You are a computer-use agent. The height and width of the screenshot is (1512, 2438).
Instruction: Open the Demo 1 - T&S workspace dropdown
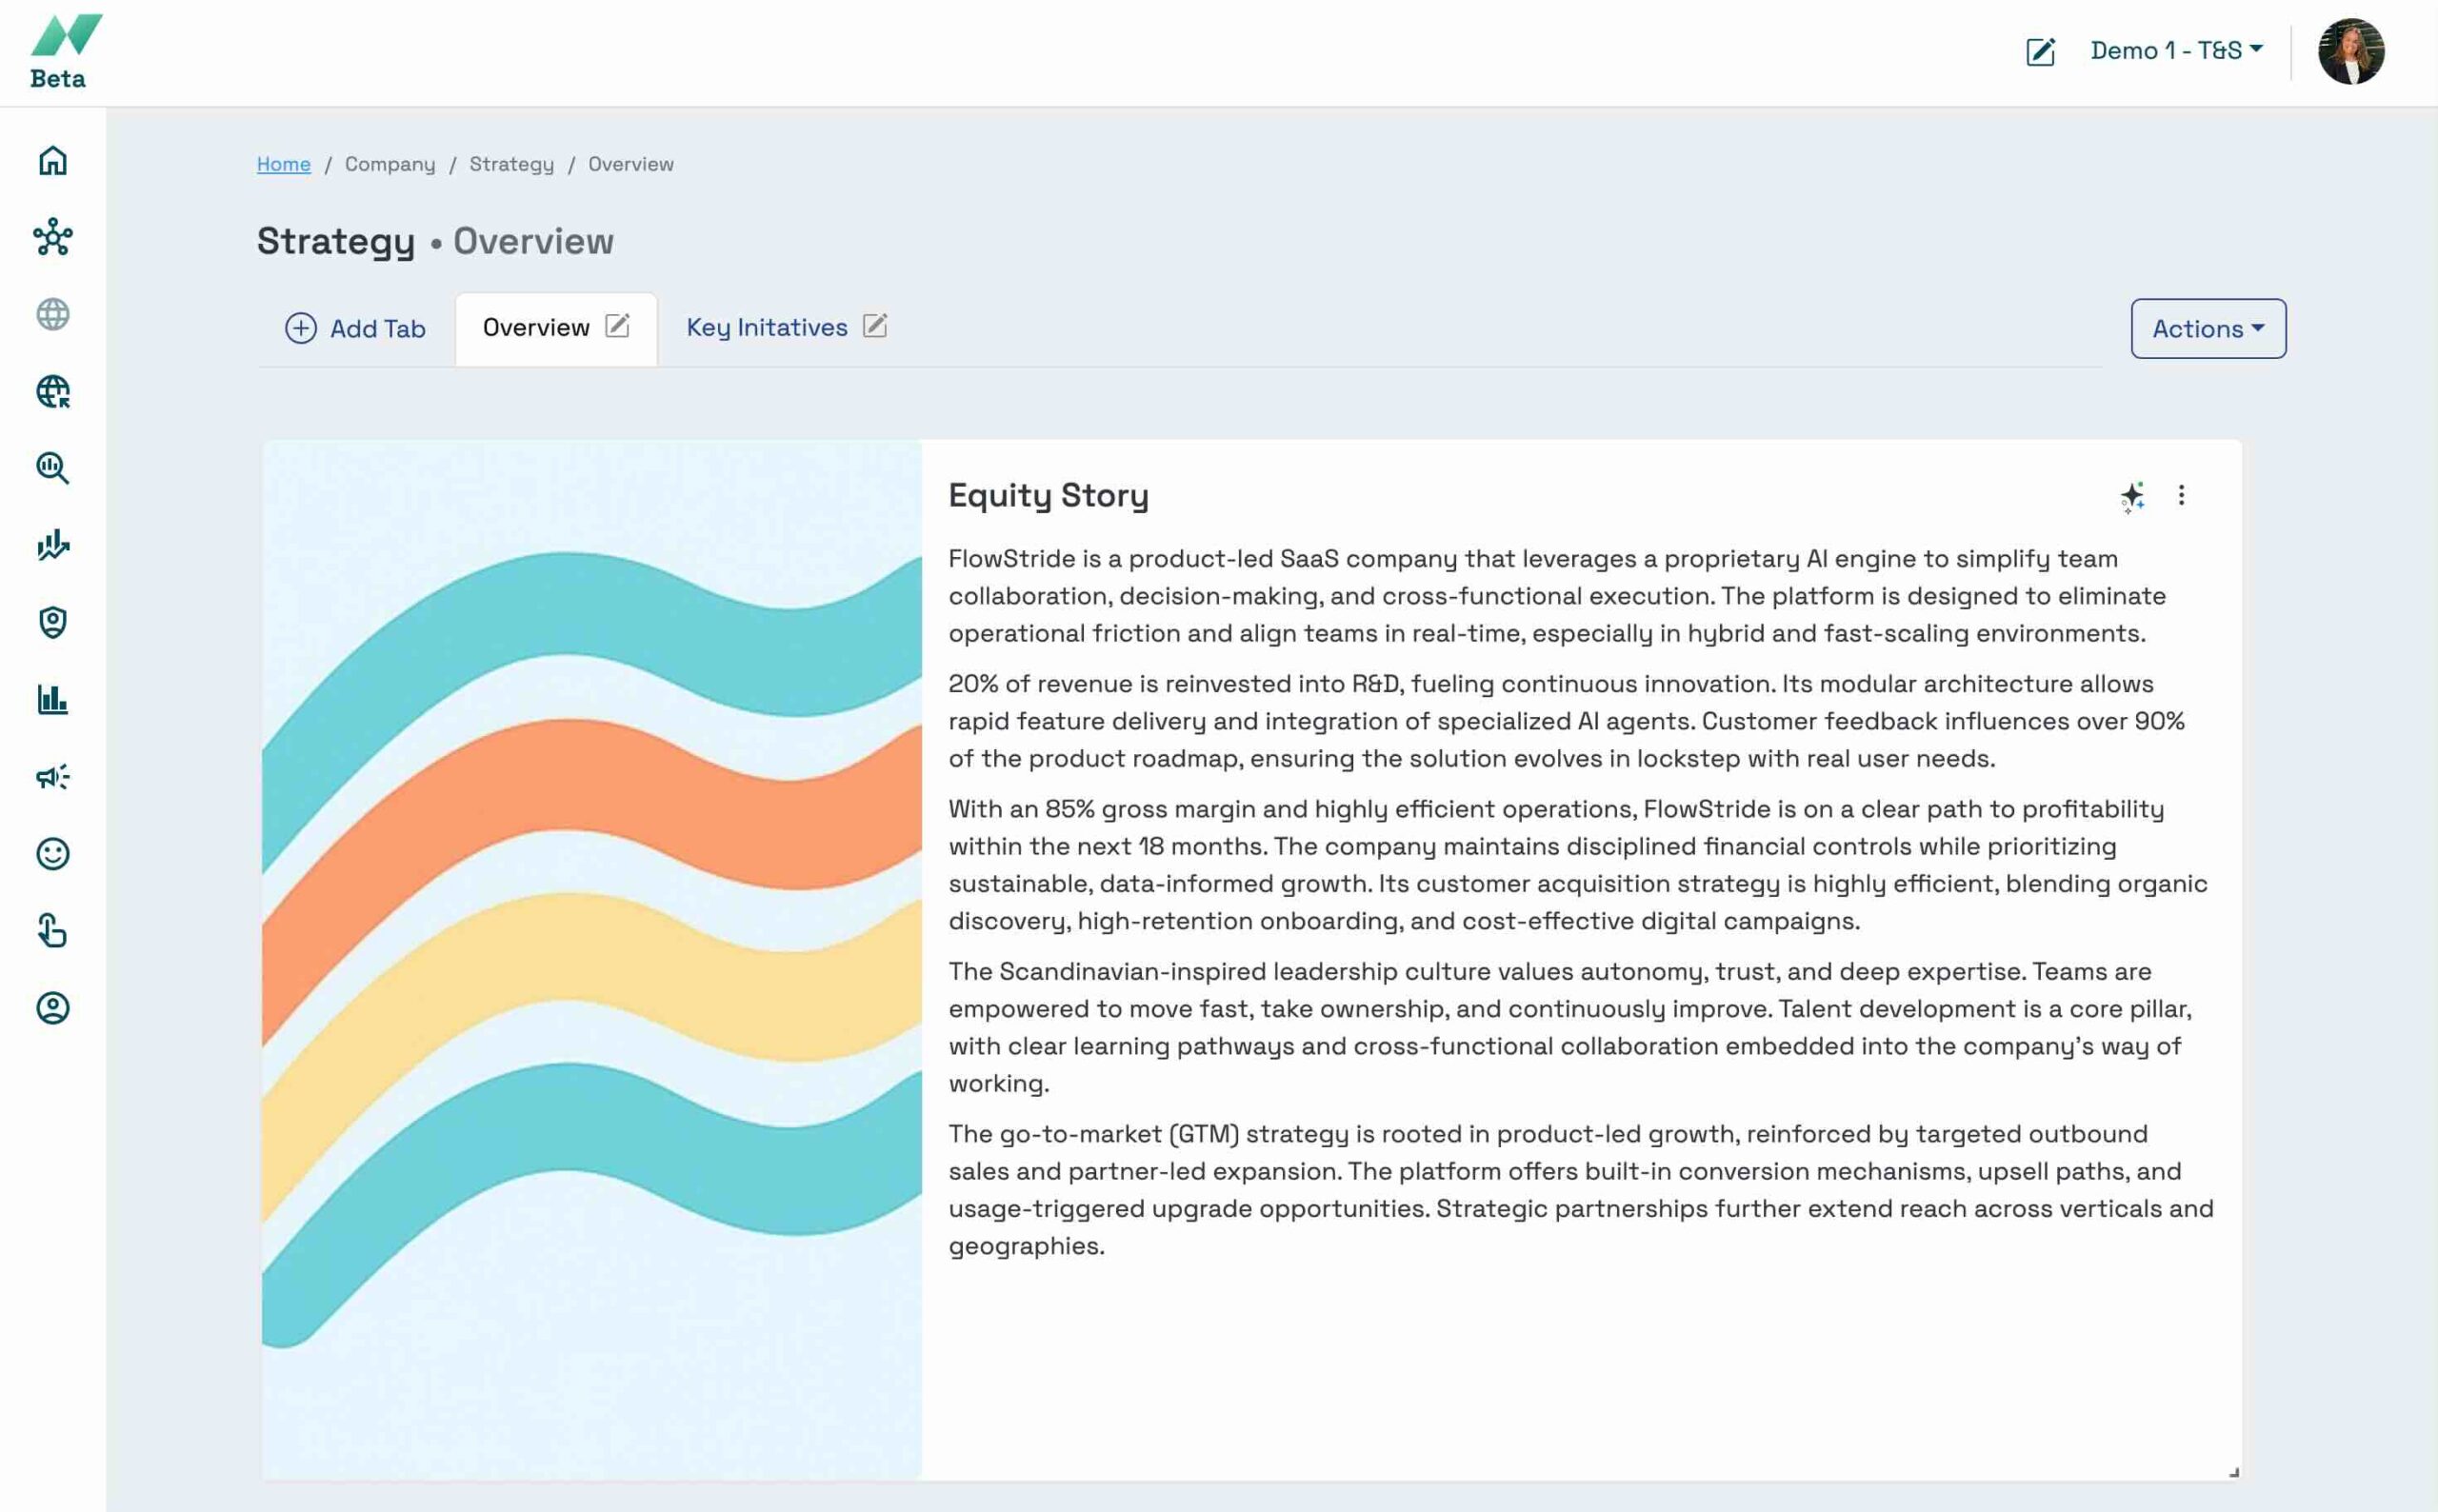pos(2176,51)
